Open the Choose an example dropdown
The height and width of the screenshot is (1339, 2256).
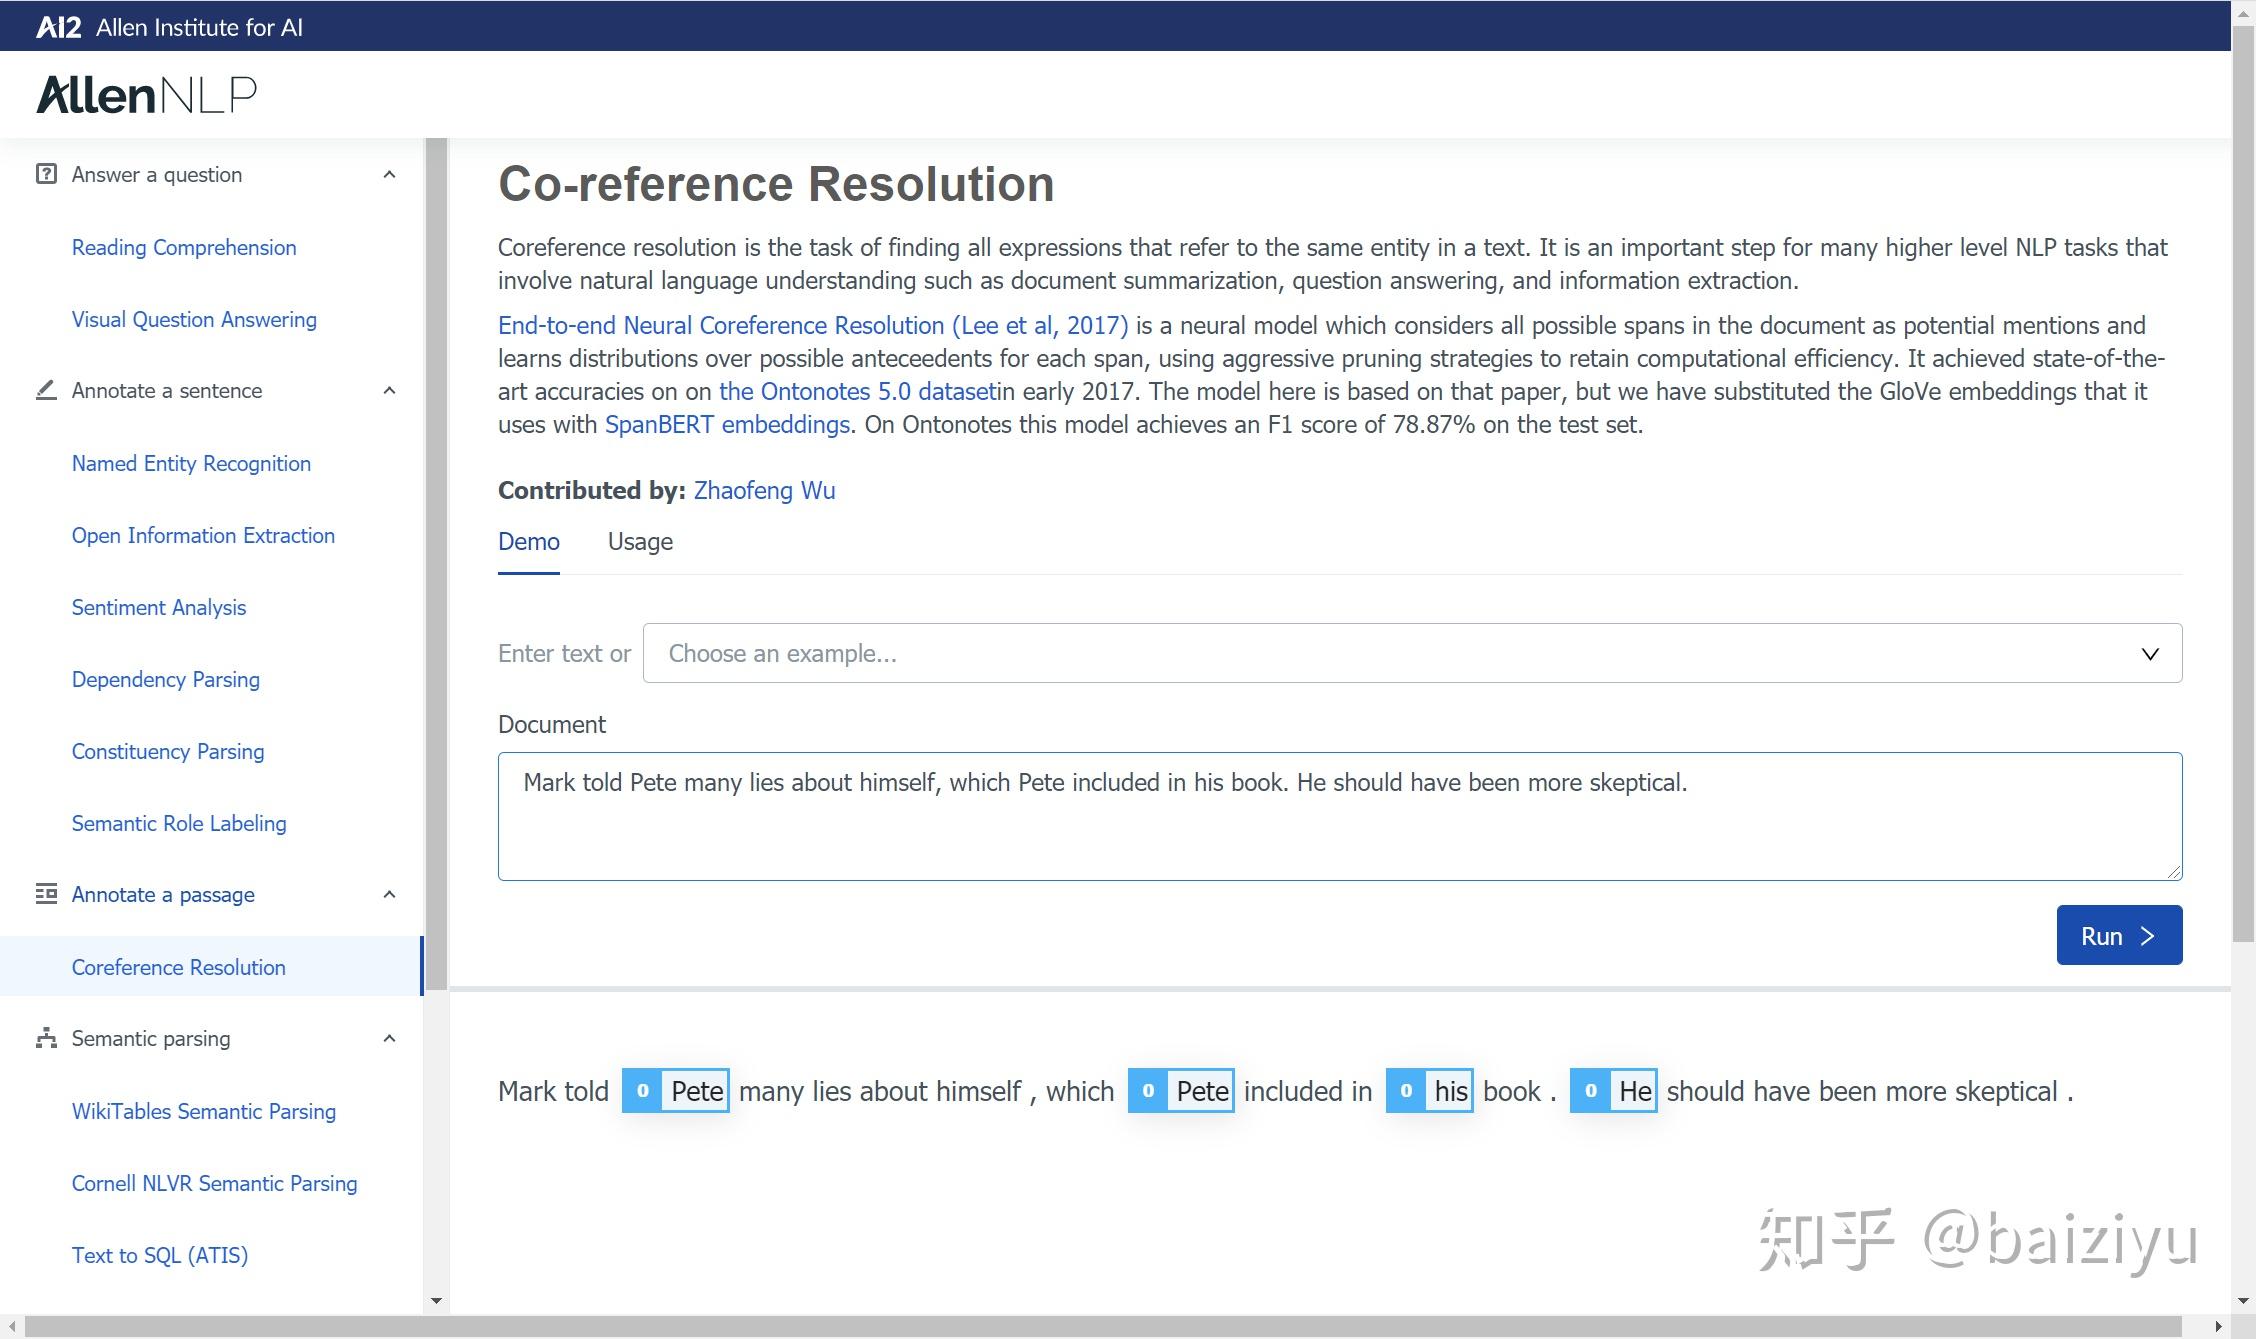click(x=1412, y=653)
